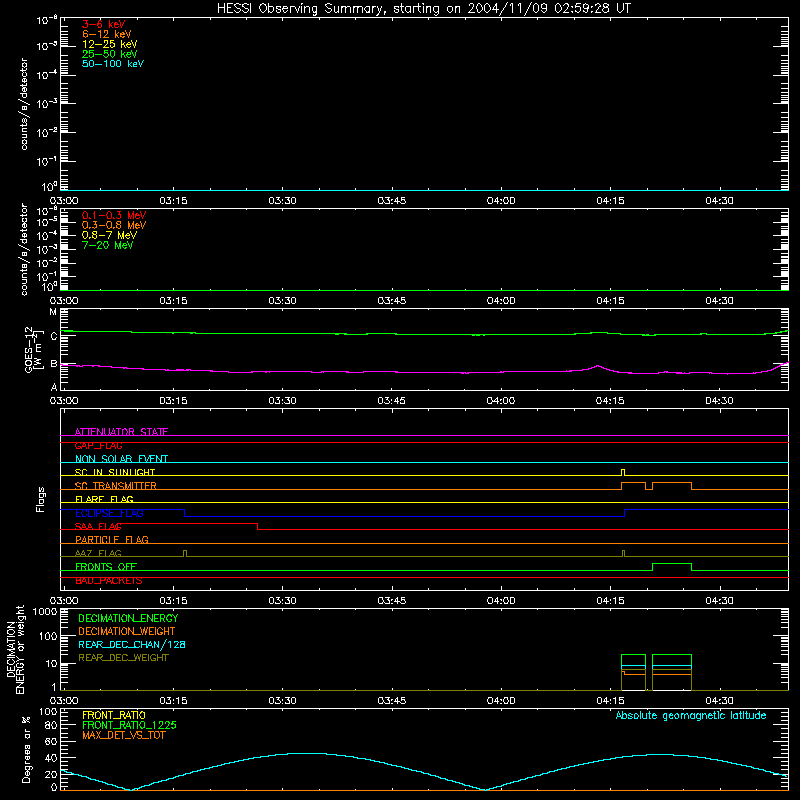Select the GAP_FLAG label
800x800 pixels.
tap(98, 445)
